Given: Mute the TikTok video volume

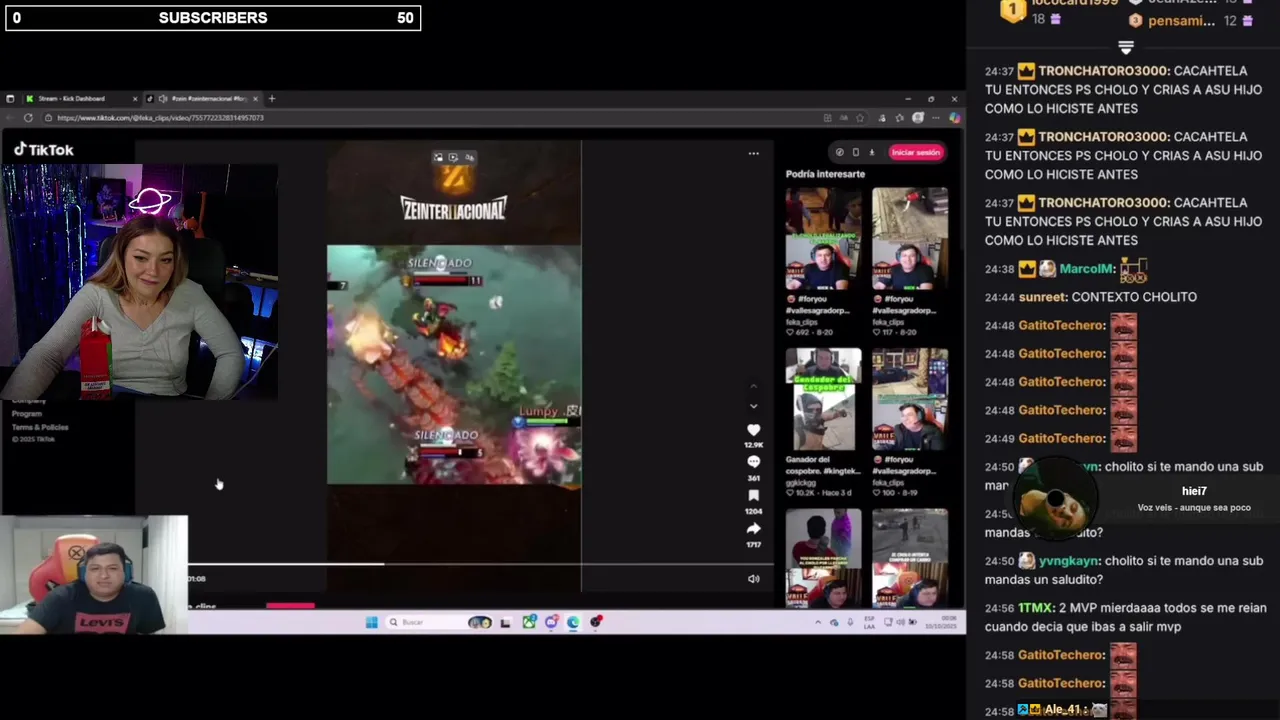Looking at the screenshot, I should (753, 578).
